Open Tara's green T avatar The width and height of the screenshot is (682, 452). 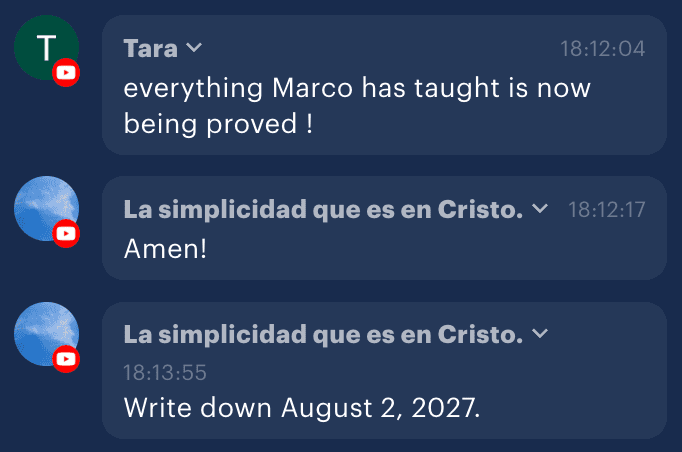pos(46,47)
